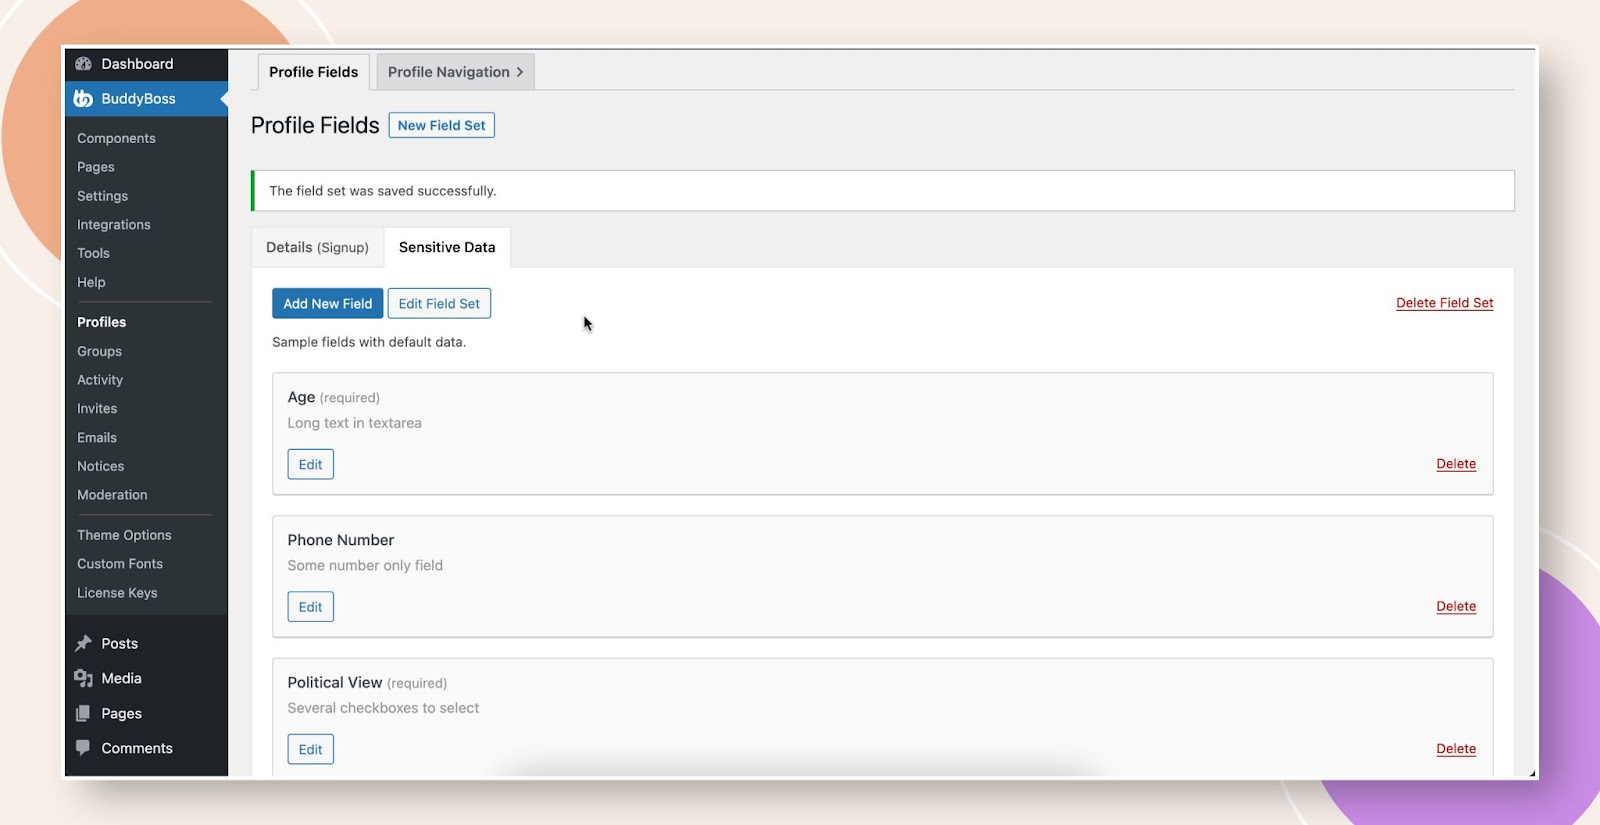Viewport: 1600px width, 825px height.
Task: Click the Edit Field Set button
Action: (x=439, y=303)
